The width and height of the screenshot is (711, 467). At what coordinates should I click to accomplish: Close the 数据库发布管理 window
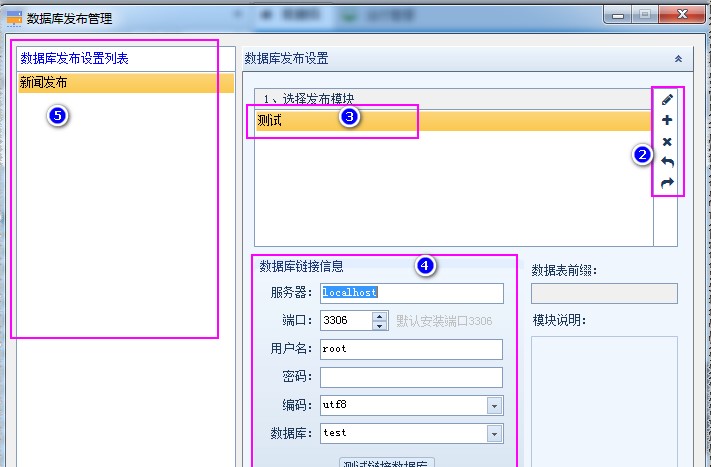(x=682, y=15)
